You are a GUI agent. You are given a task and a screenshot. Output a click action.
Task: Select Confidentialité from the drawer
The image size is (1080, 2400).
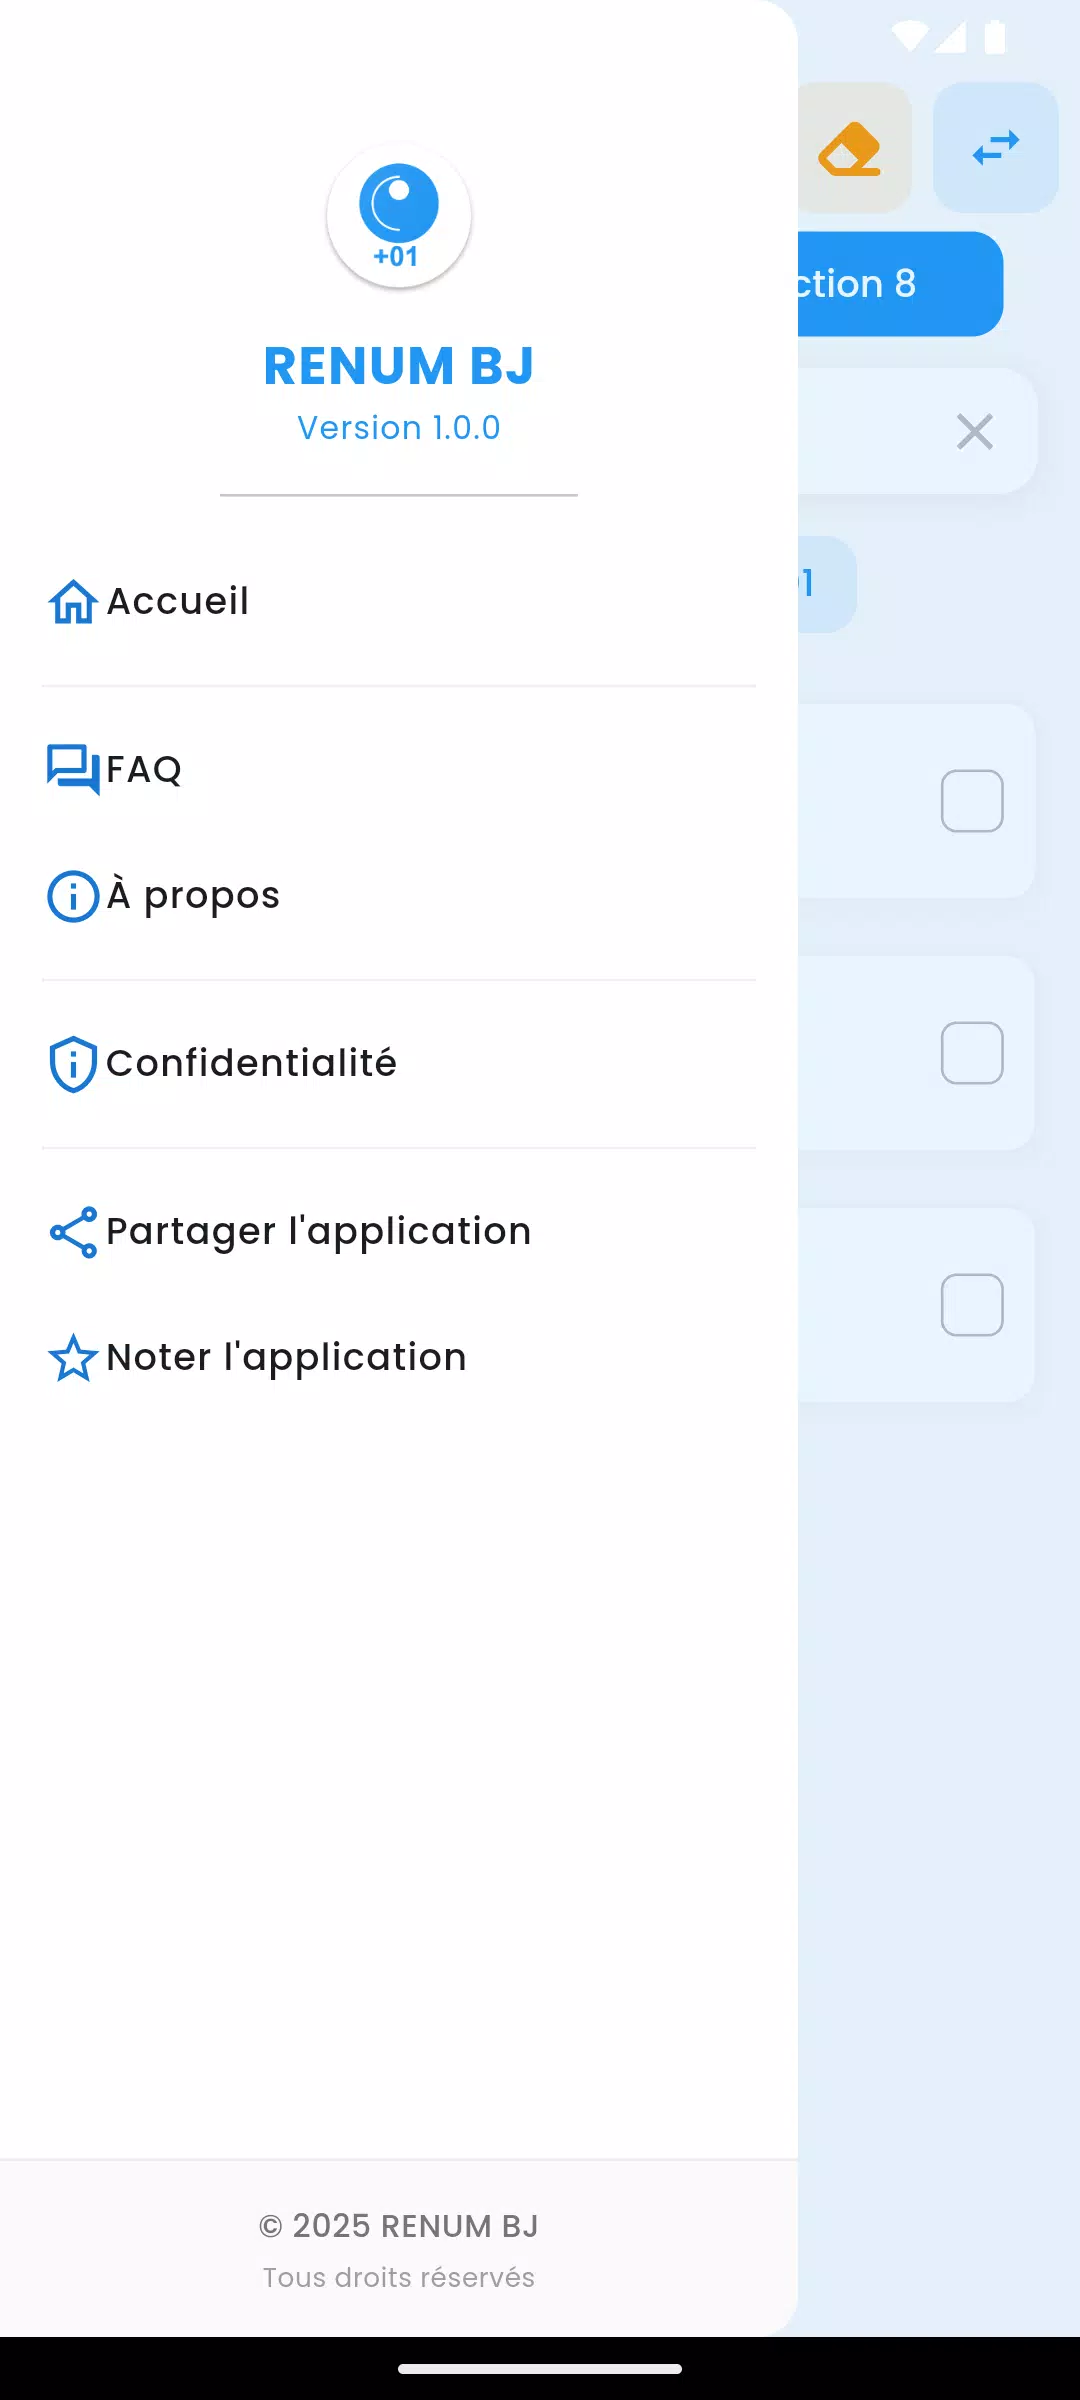click(x=399, y=1064)
